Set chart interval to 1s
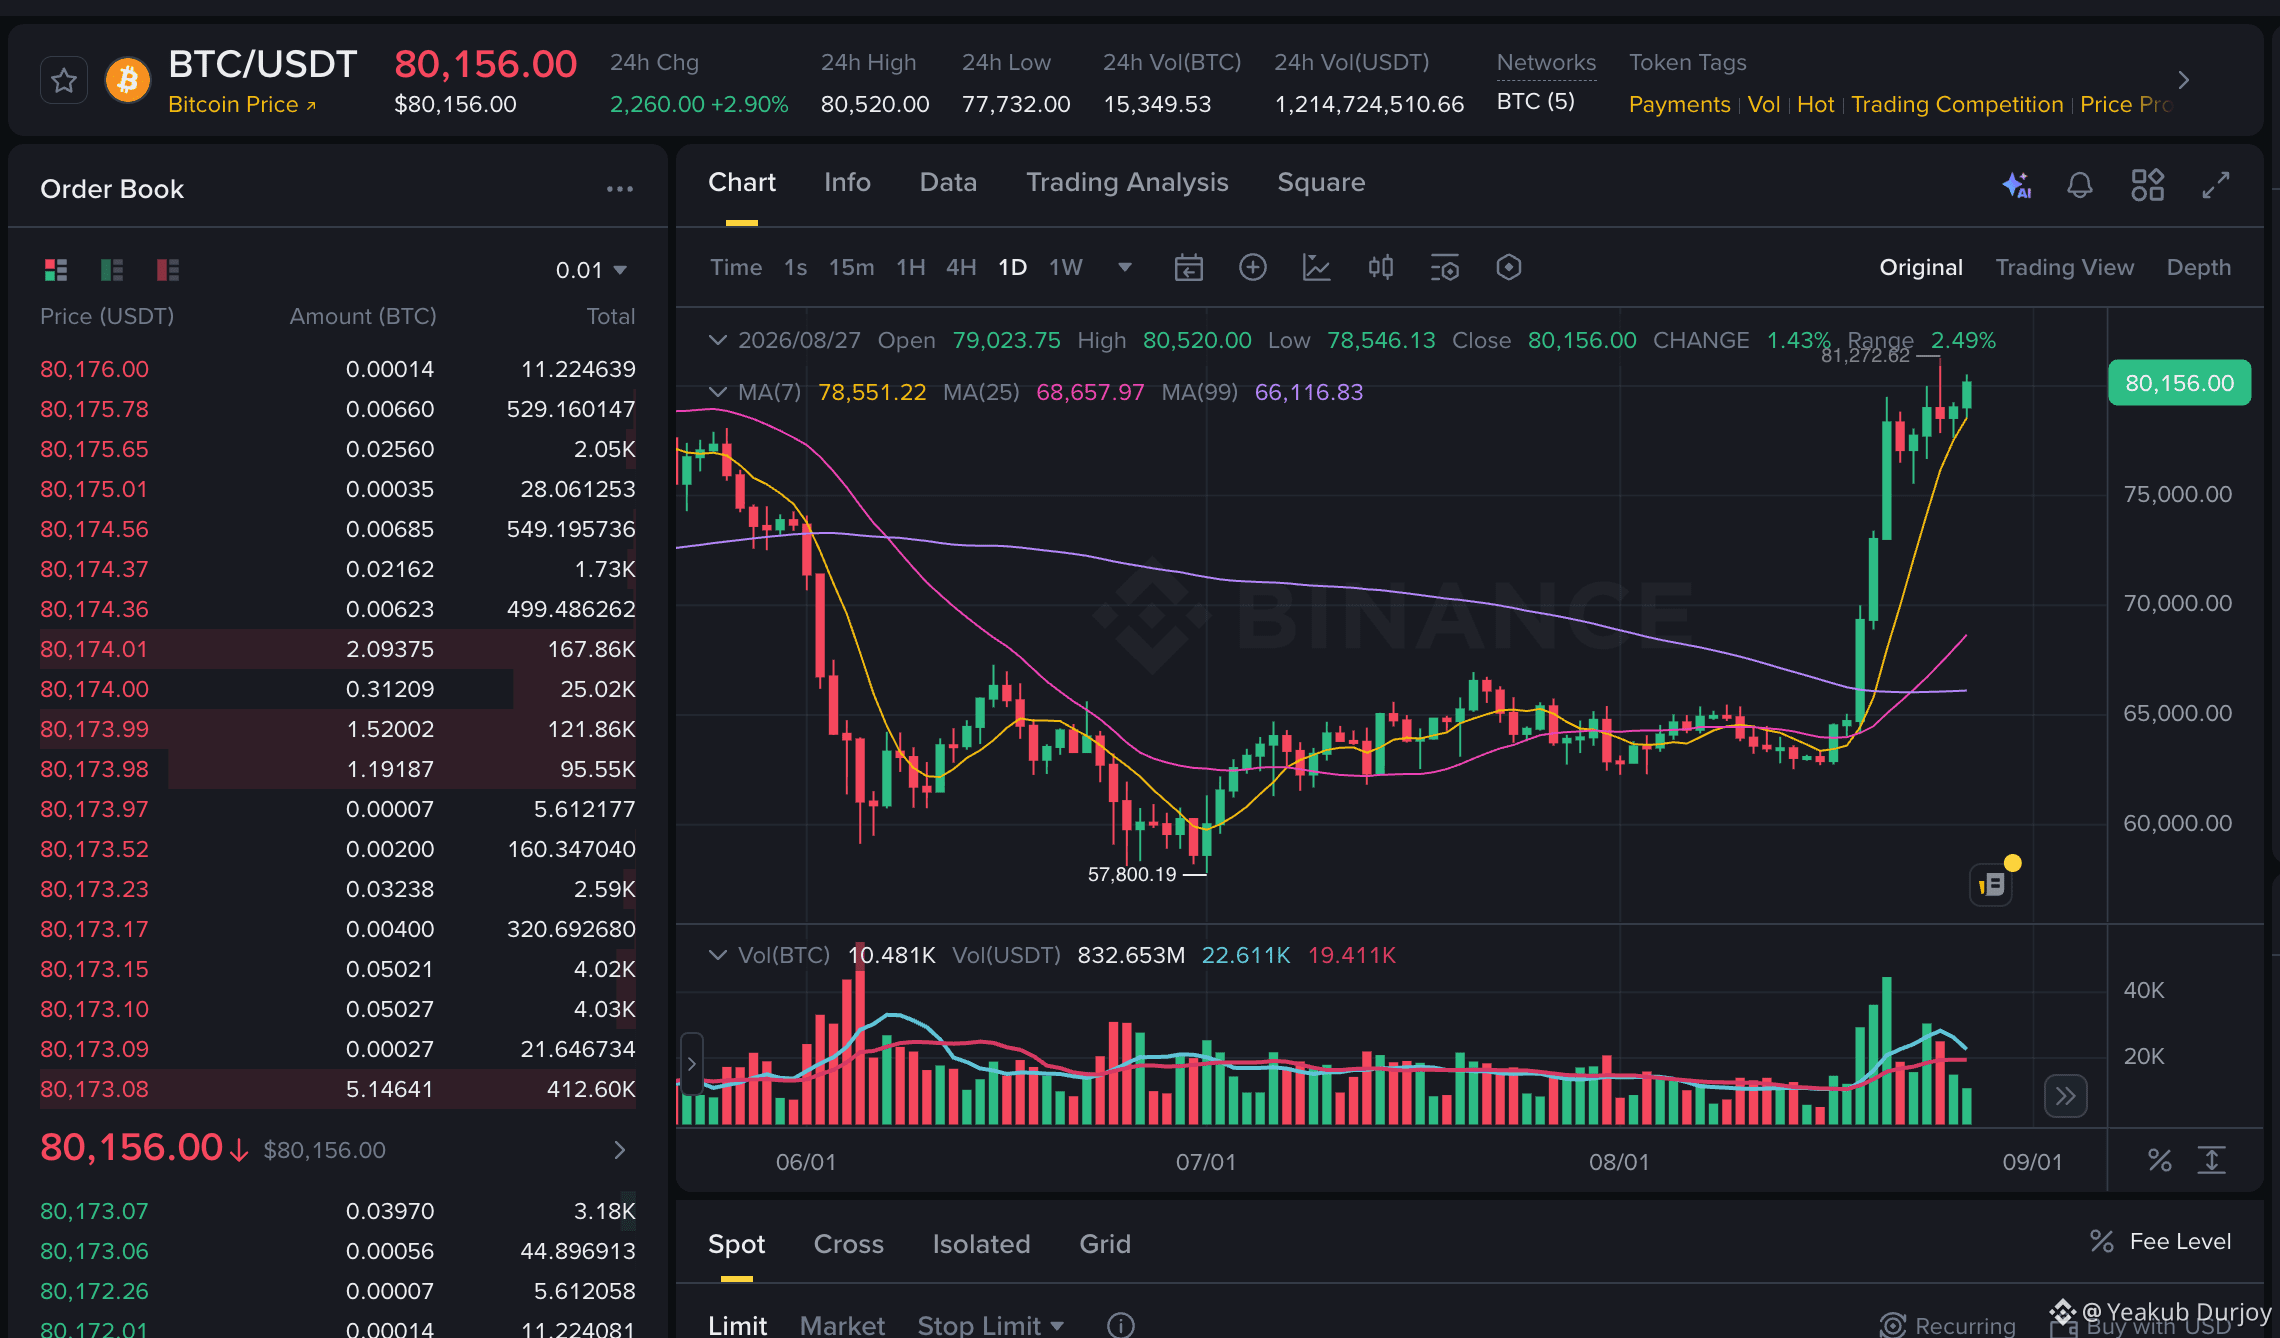 click(x=795, y=268)
